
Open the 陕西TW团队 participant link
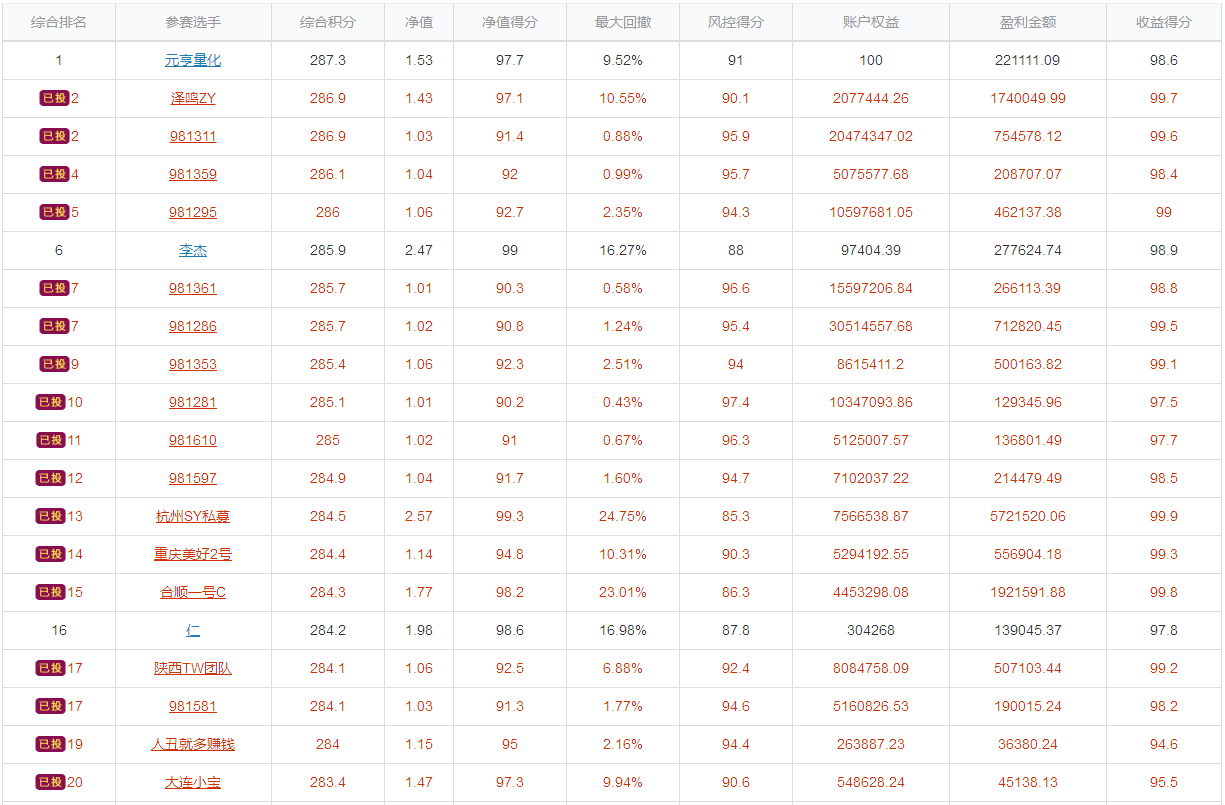point(193,668)
